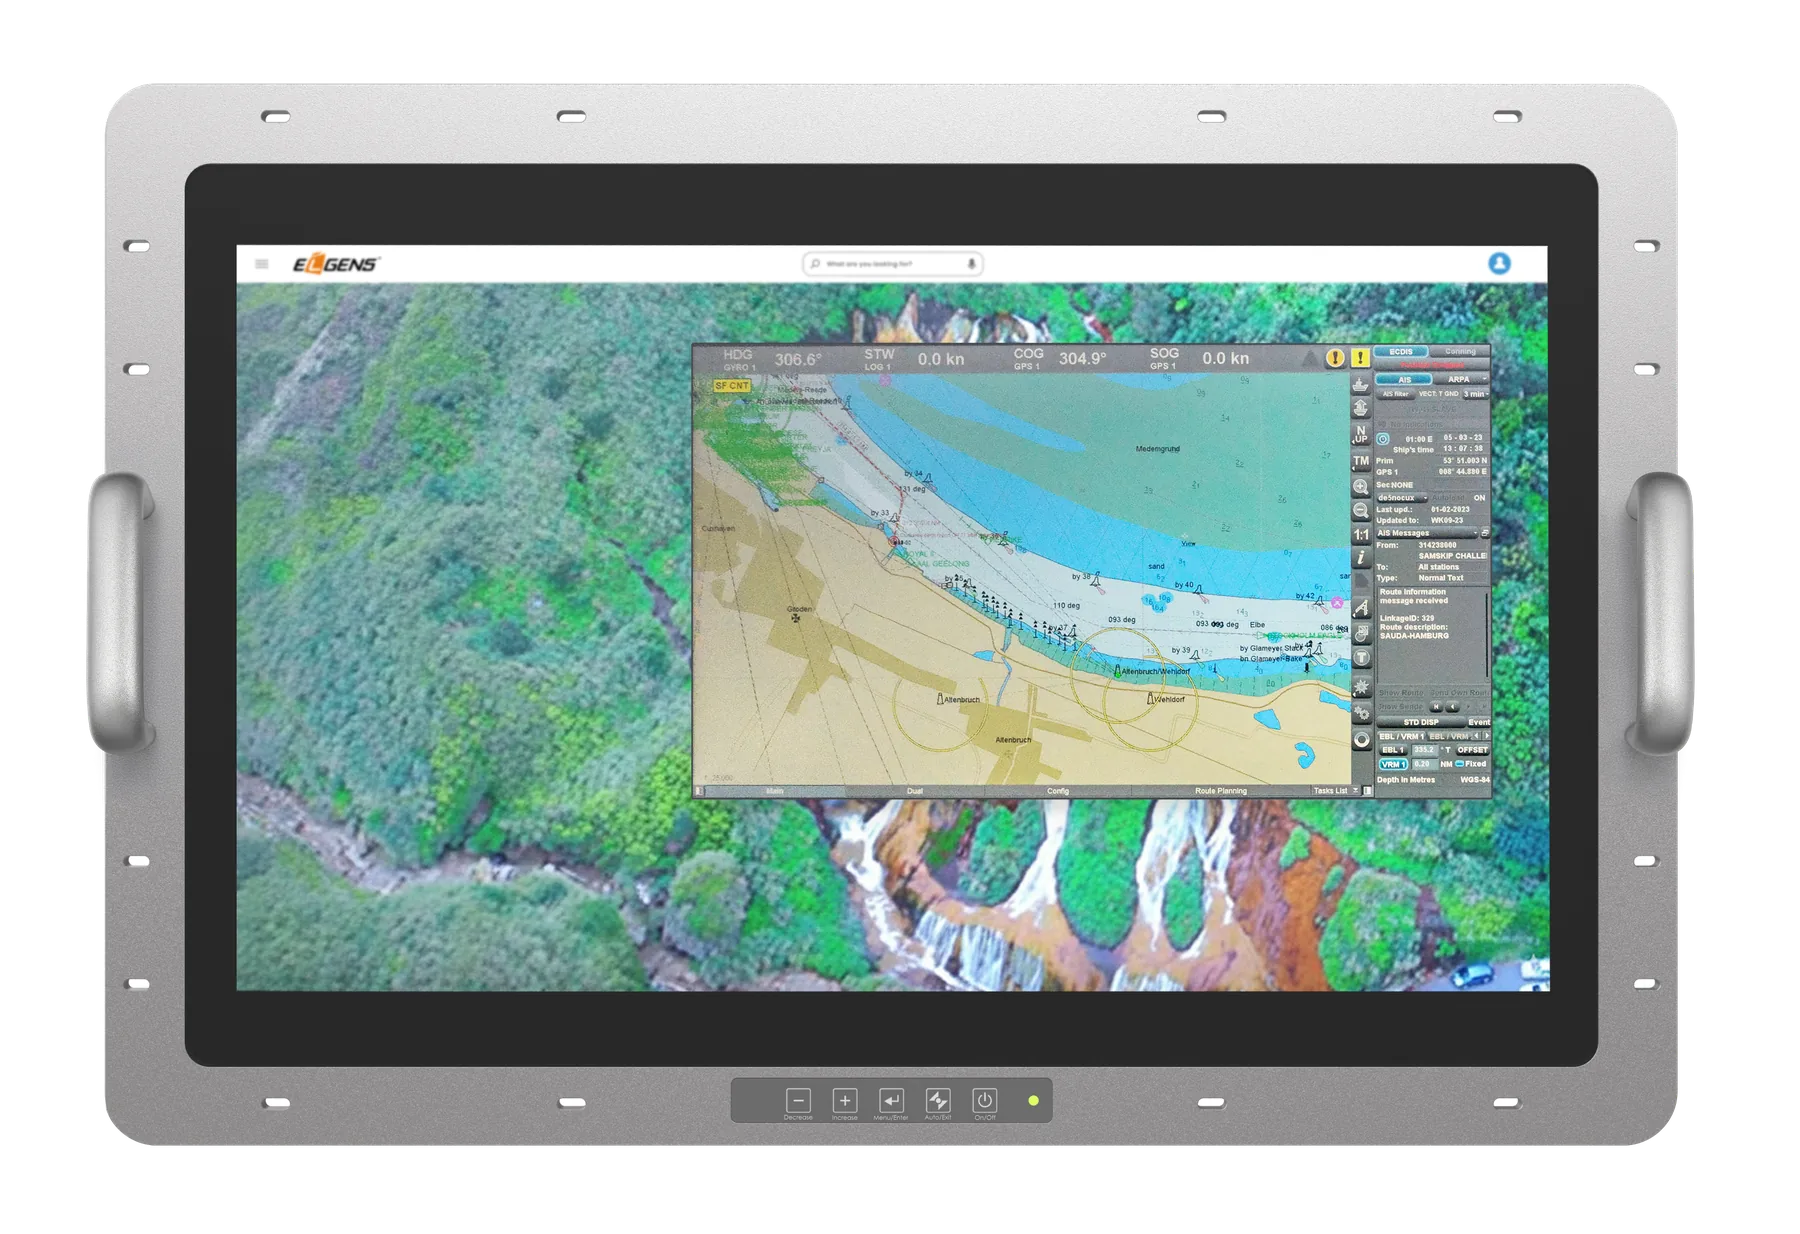
Task: Switch to the Route Planning tab
Action: point(1220,791)
